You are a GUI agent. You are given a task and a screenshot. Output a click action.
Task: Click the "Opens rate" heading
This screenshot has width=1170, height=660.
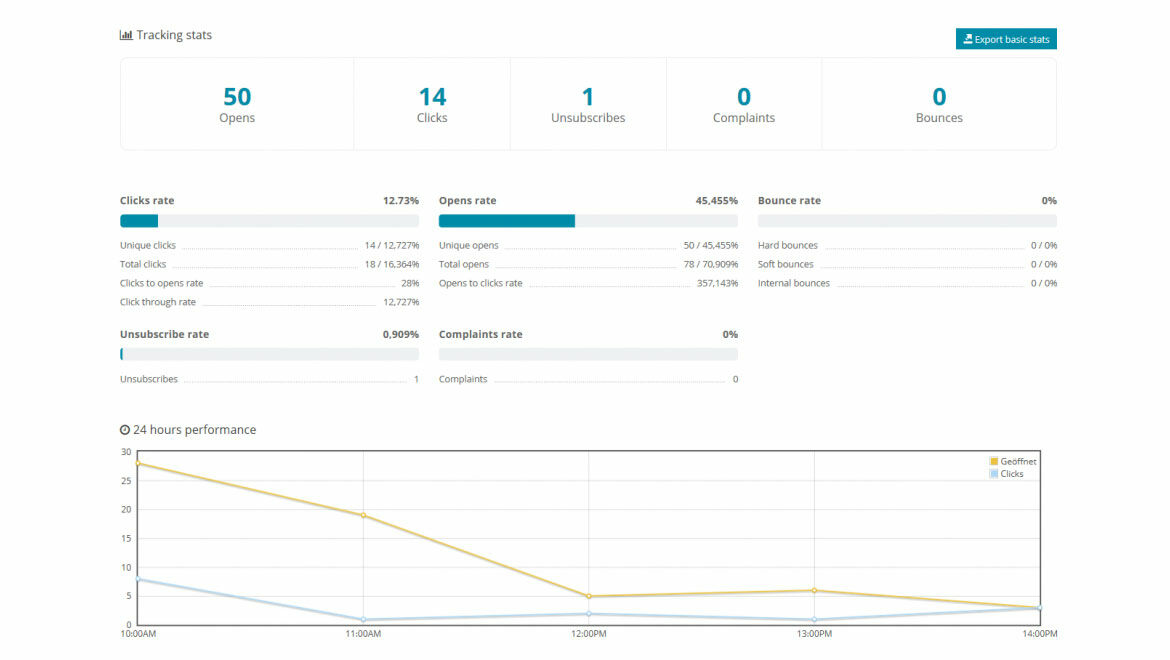(x=467, y=201)
